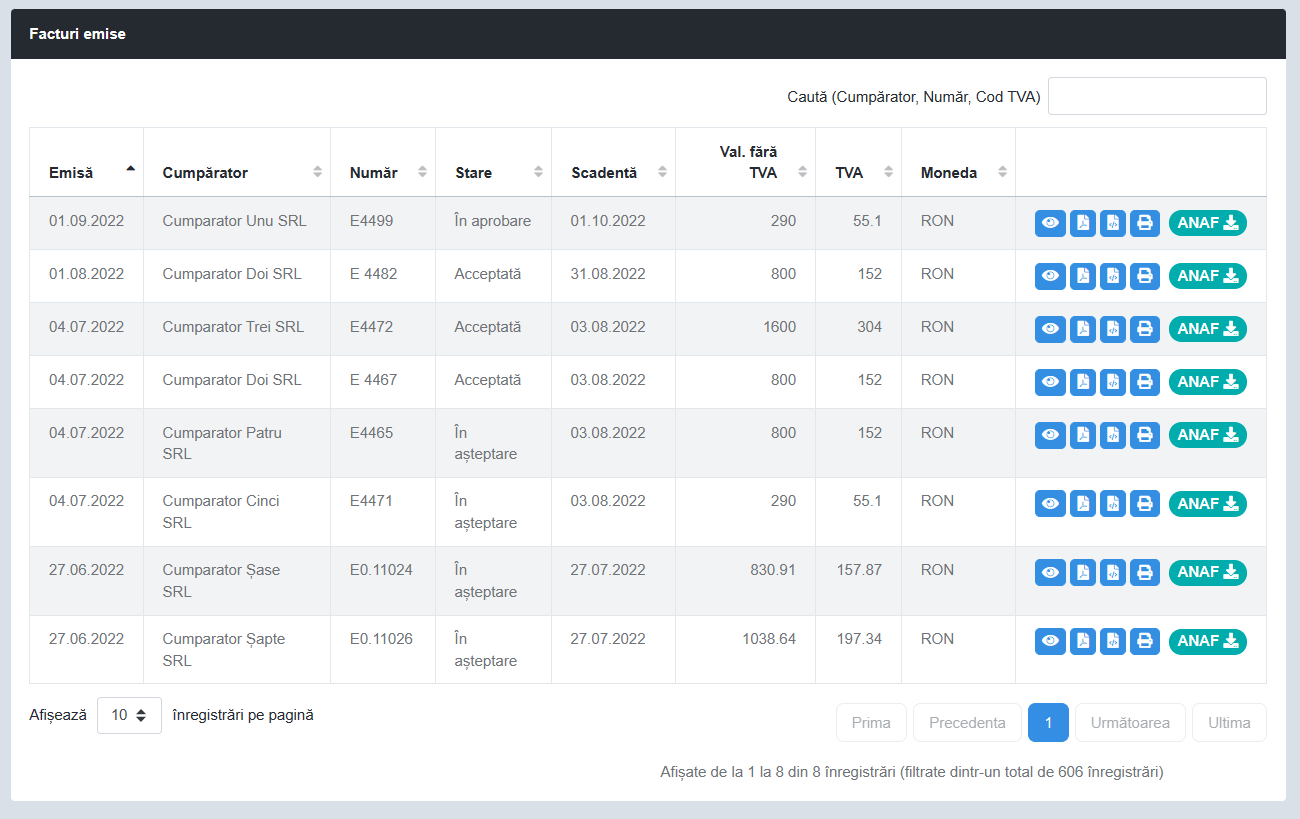Select page 1 in pagination
Screen dimensions: 1300x819
pos(1048,723)
